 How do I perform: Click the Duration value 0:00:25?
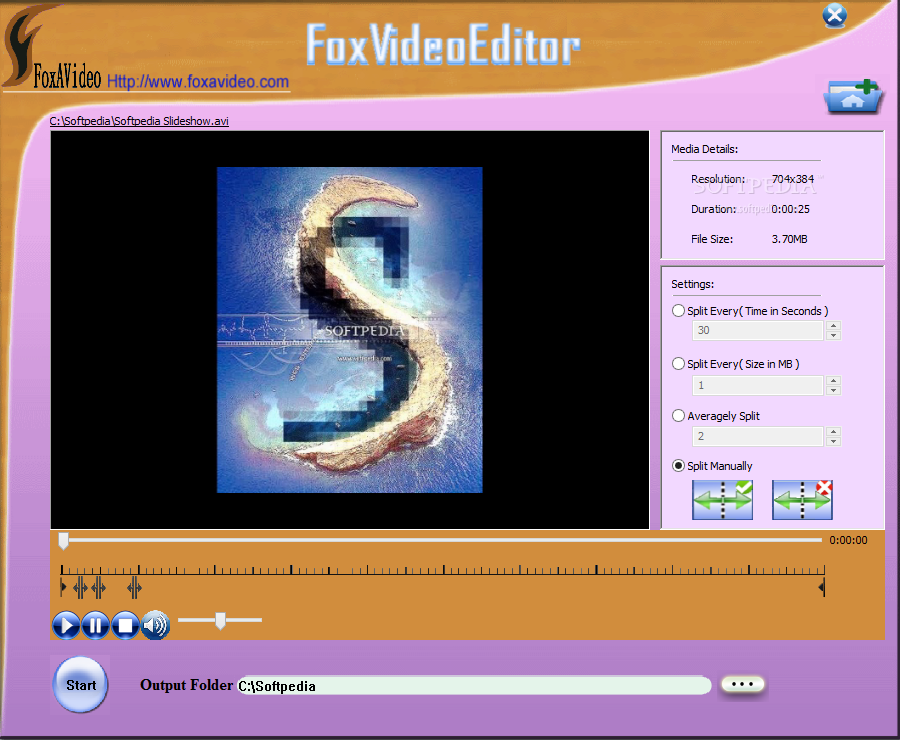790,209
